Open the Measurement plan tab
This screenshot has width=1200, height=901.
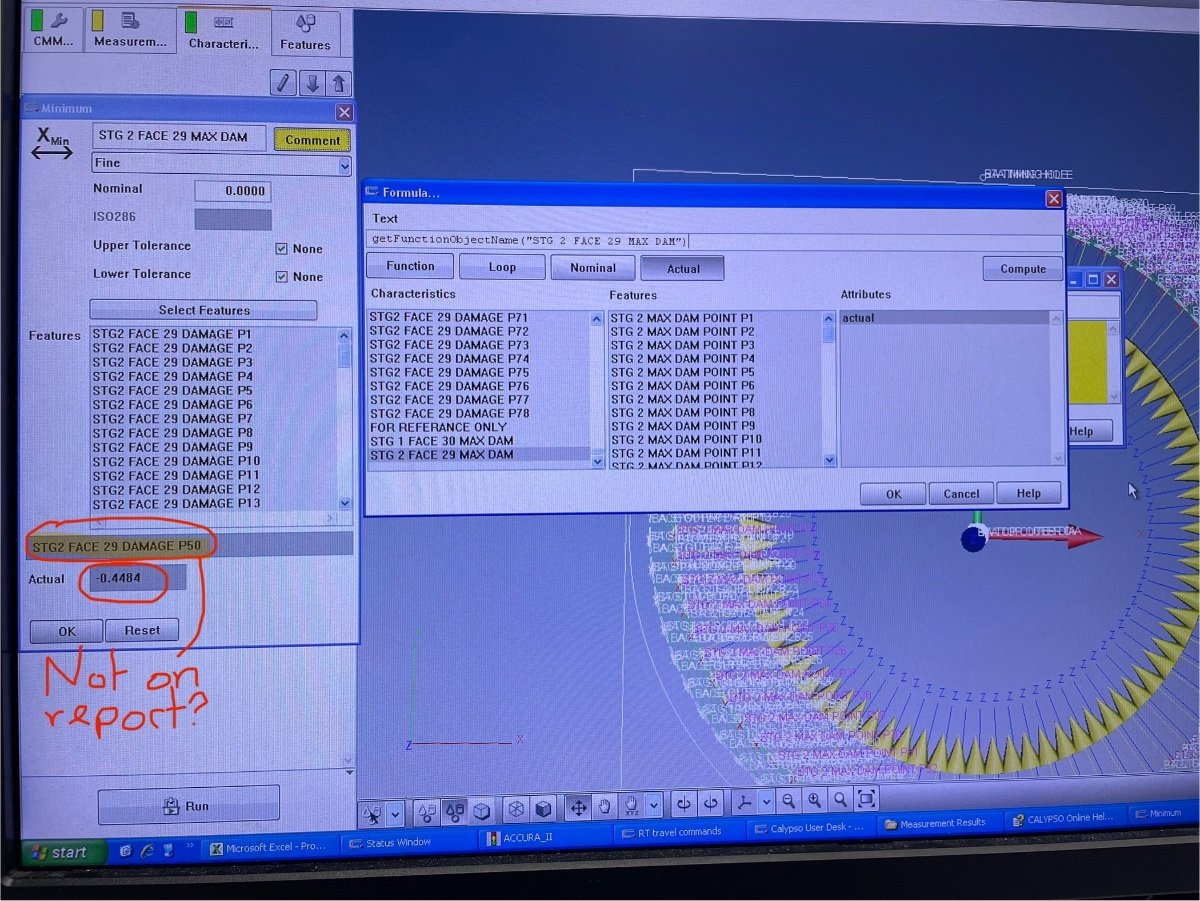coord(129,29)
